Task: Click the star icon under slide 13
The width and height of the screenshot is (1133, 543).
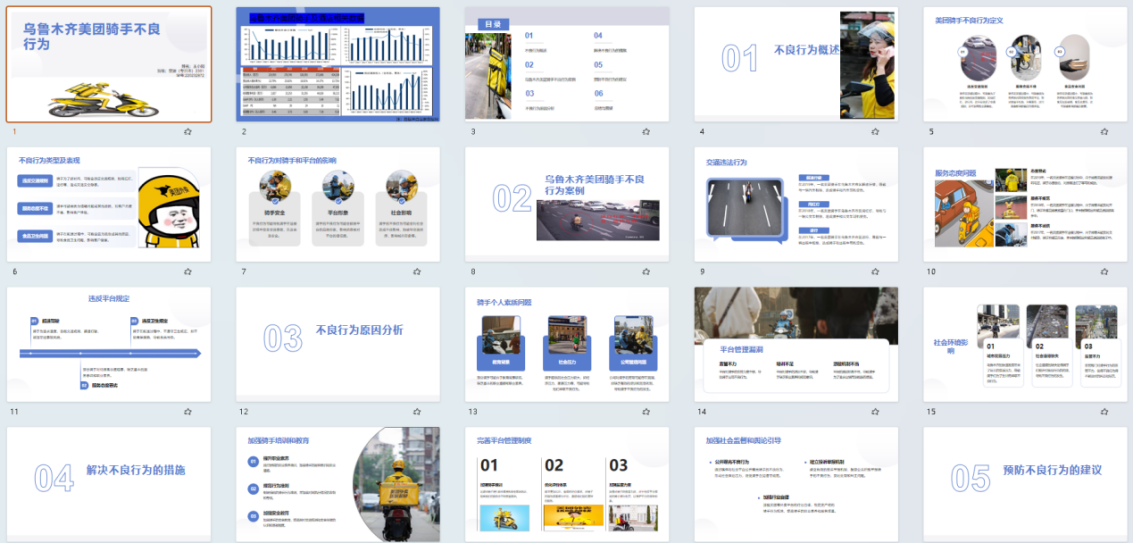Action: pos(646,411)
